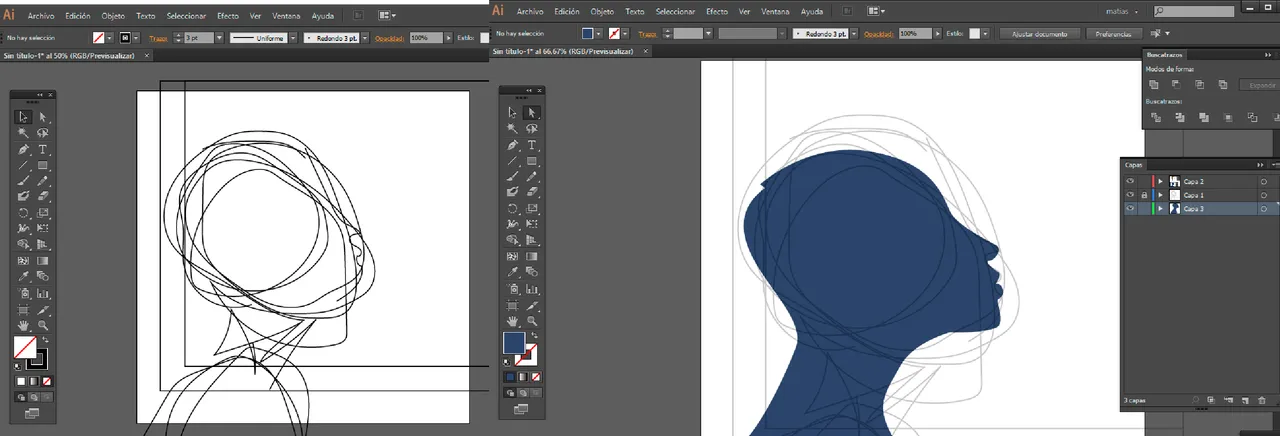1280x436 pixels.
Task: Choose Direct Selection tool in left window toolbox
Action: (43, 117)
